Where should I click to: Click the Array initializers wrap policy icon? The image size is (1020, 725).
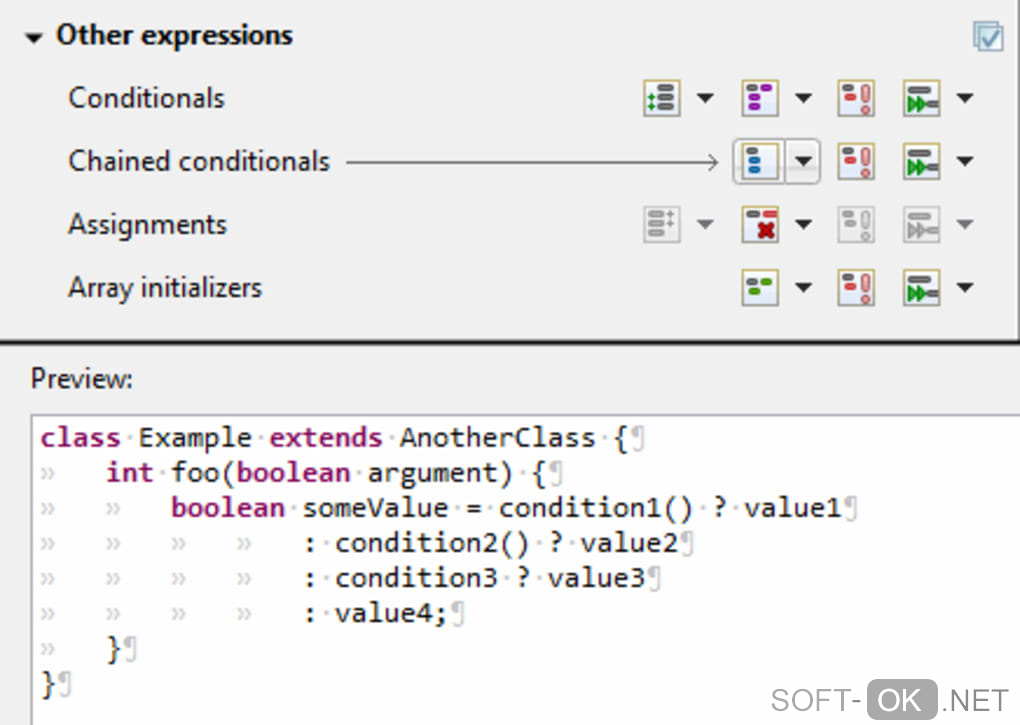click(760, 287)
